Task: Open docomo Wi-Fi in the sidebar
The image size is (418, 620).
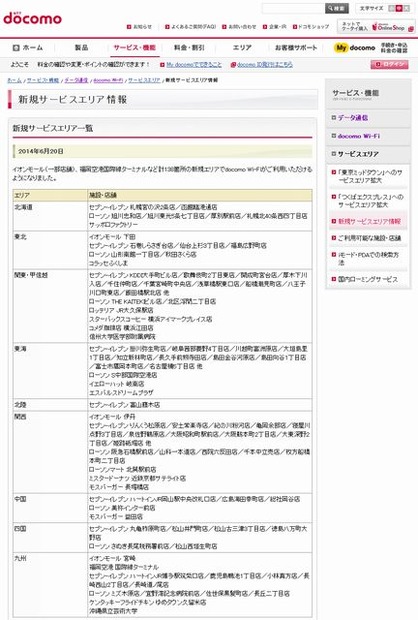Action: click(359, 136)
